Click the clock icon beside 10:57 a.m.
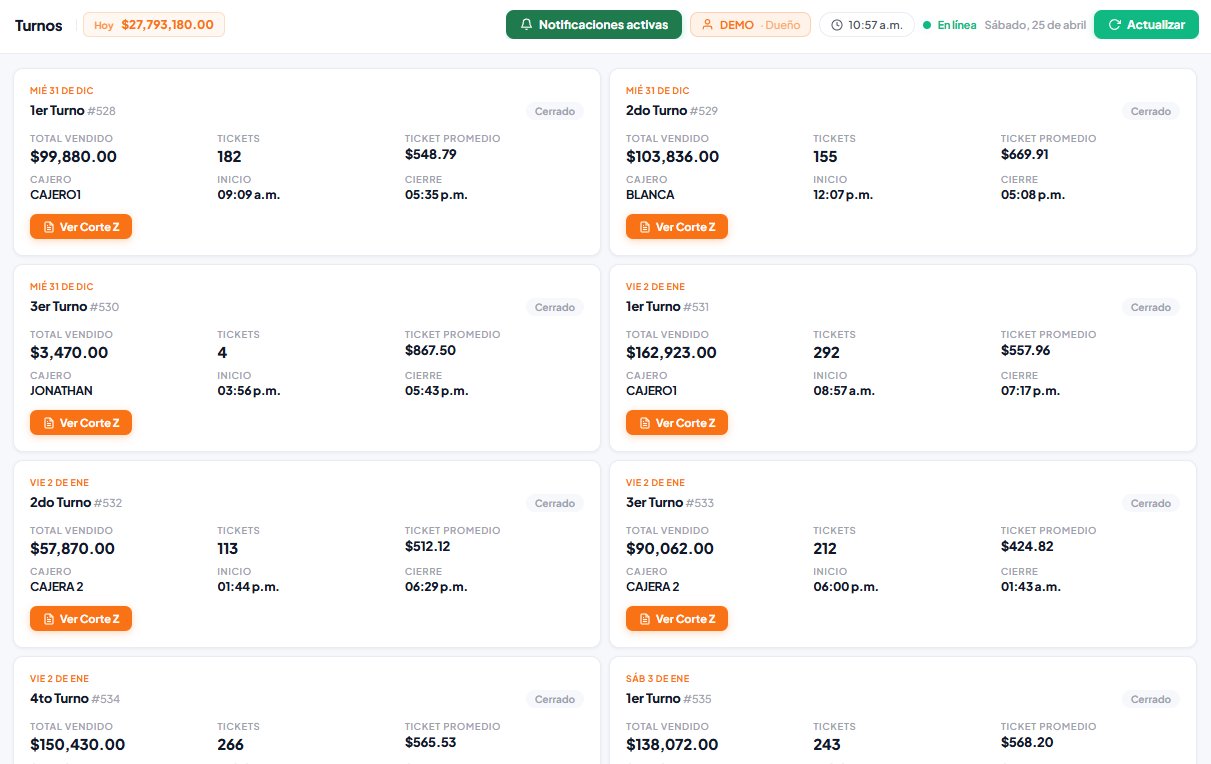Image resolution: width=1211 pixels, height=764 pixels. tap(836, 25)
